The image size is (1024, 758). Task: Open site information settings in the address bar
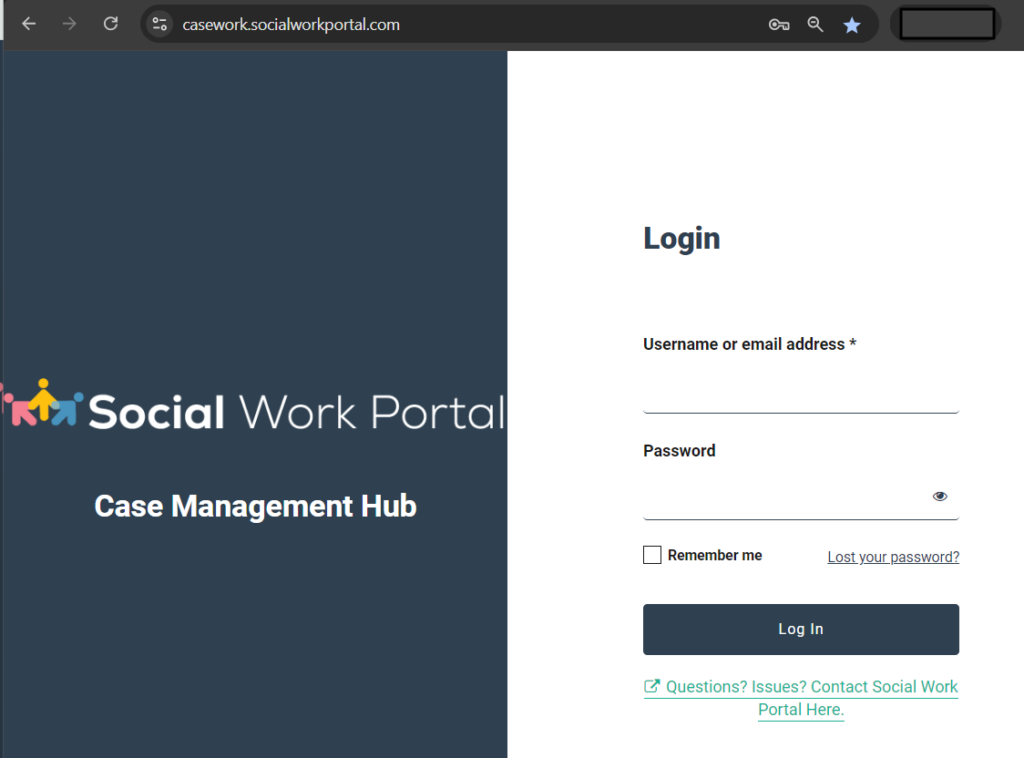(159, 23)
